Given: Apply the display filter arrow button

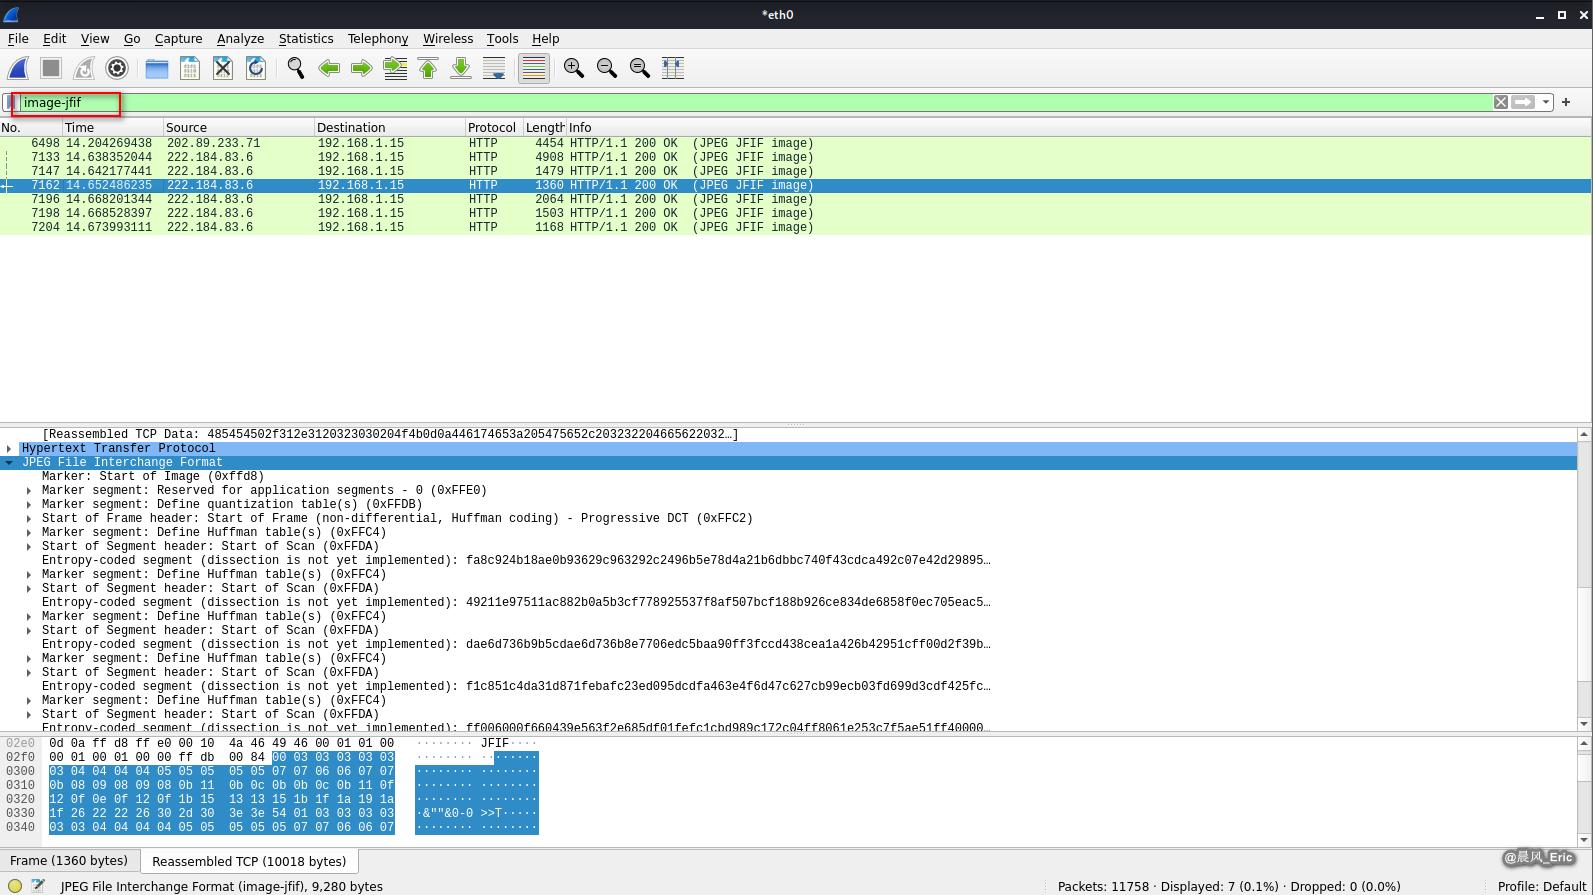Looking at the screenshot, I should (1523, 102).
